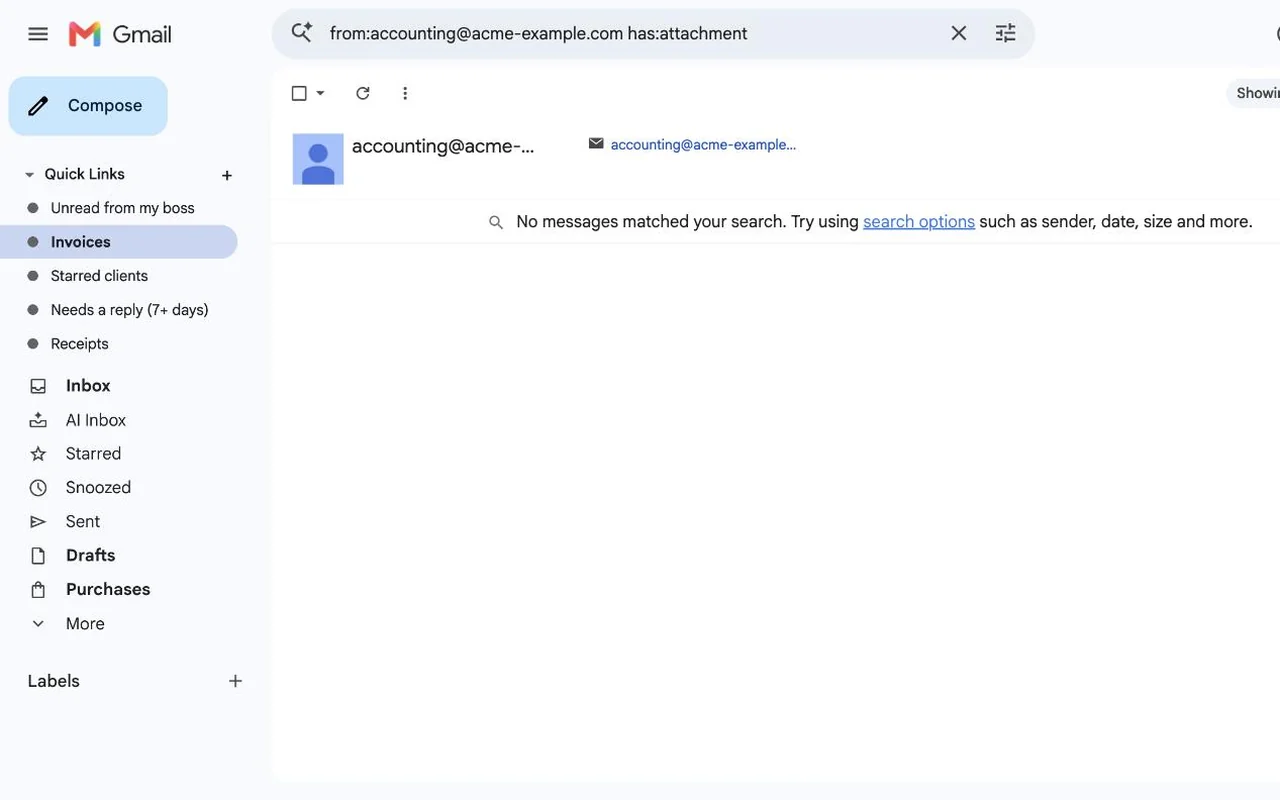Image resolution: width=1280 pixels, height=800 pixels.
Task: Select the Invoices quick link
Action: (x=119, y=242)
